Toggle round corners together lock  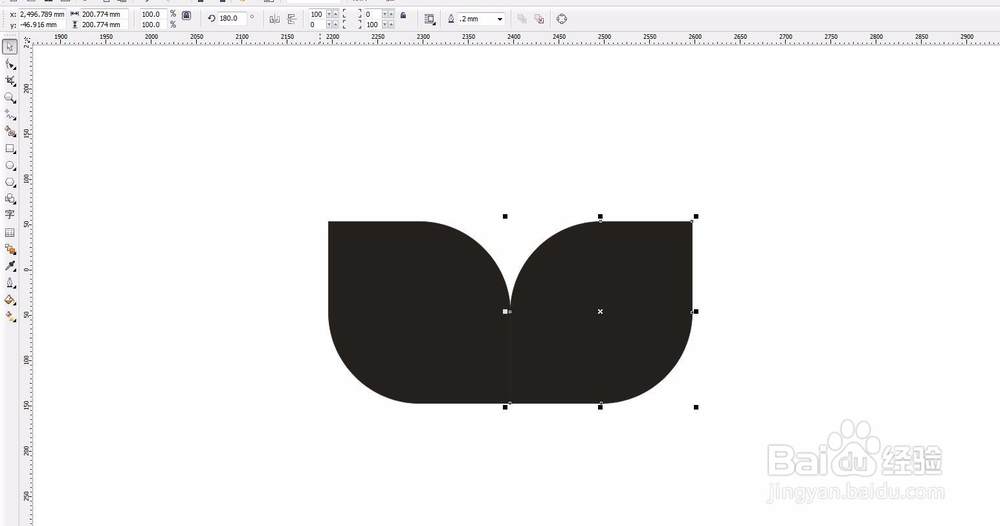coord(403,15)
